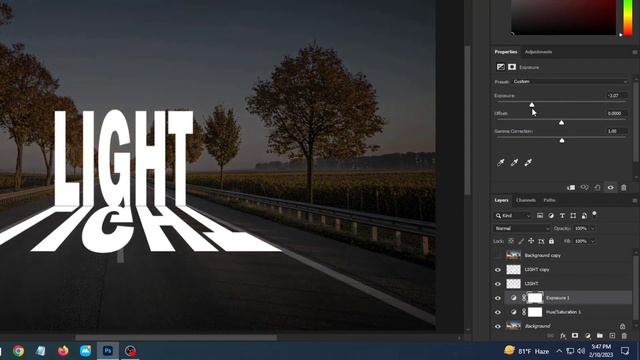The width and height of the screenshot is (640, 360).
Task: Hide the Exposure 1 adjustment layer
Action: 498,298
